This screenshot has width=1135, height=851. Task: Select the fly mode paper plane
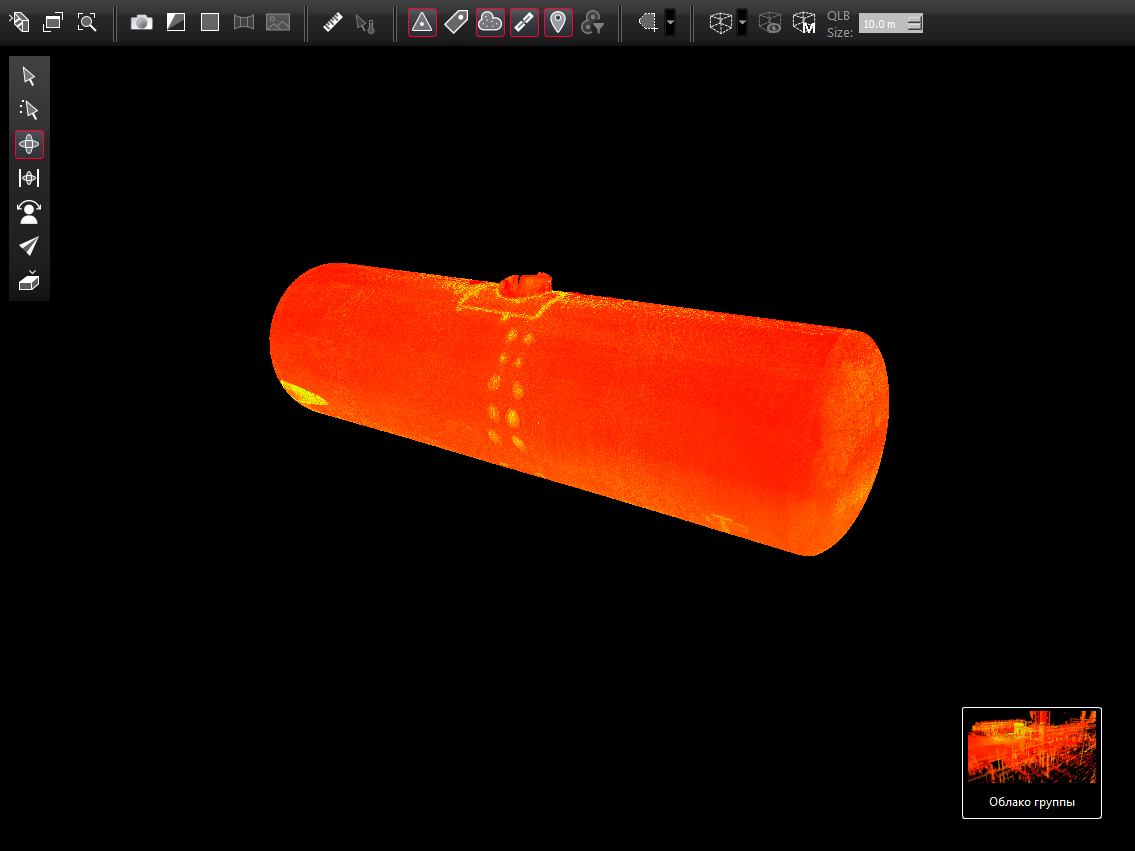(29, 246)
